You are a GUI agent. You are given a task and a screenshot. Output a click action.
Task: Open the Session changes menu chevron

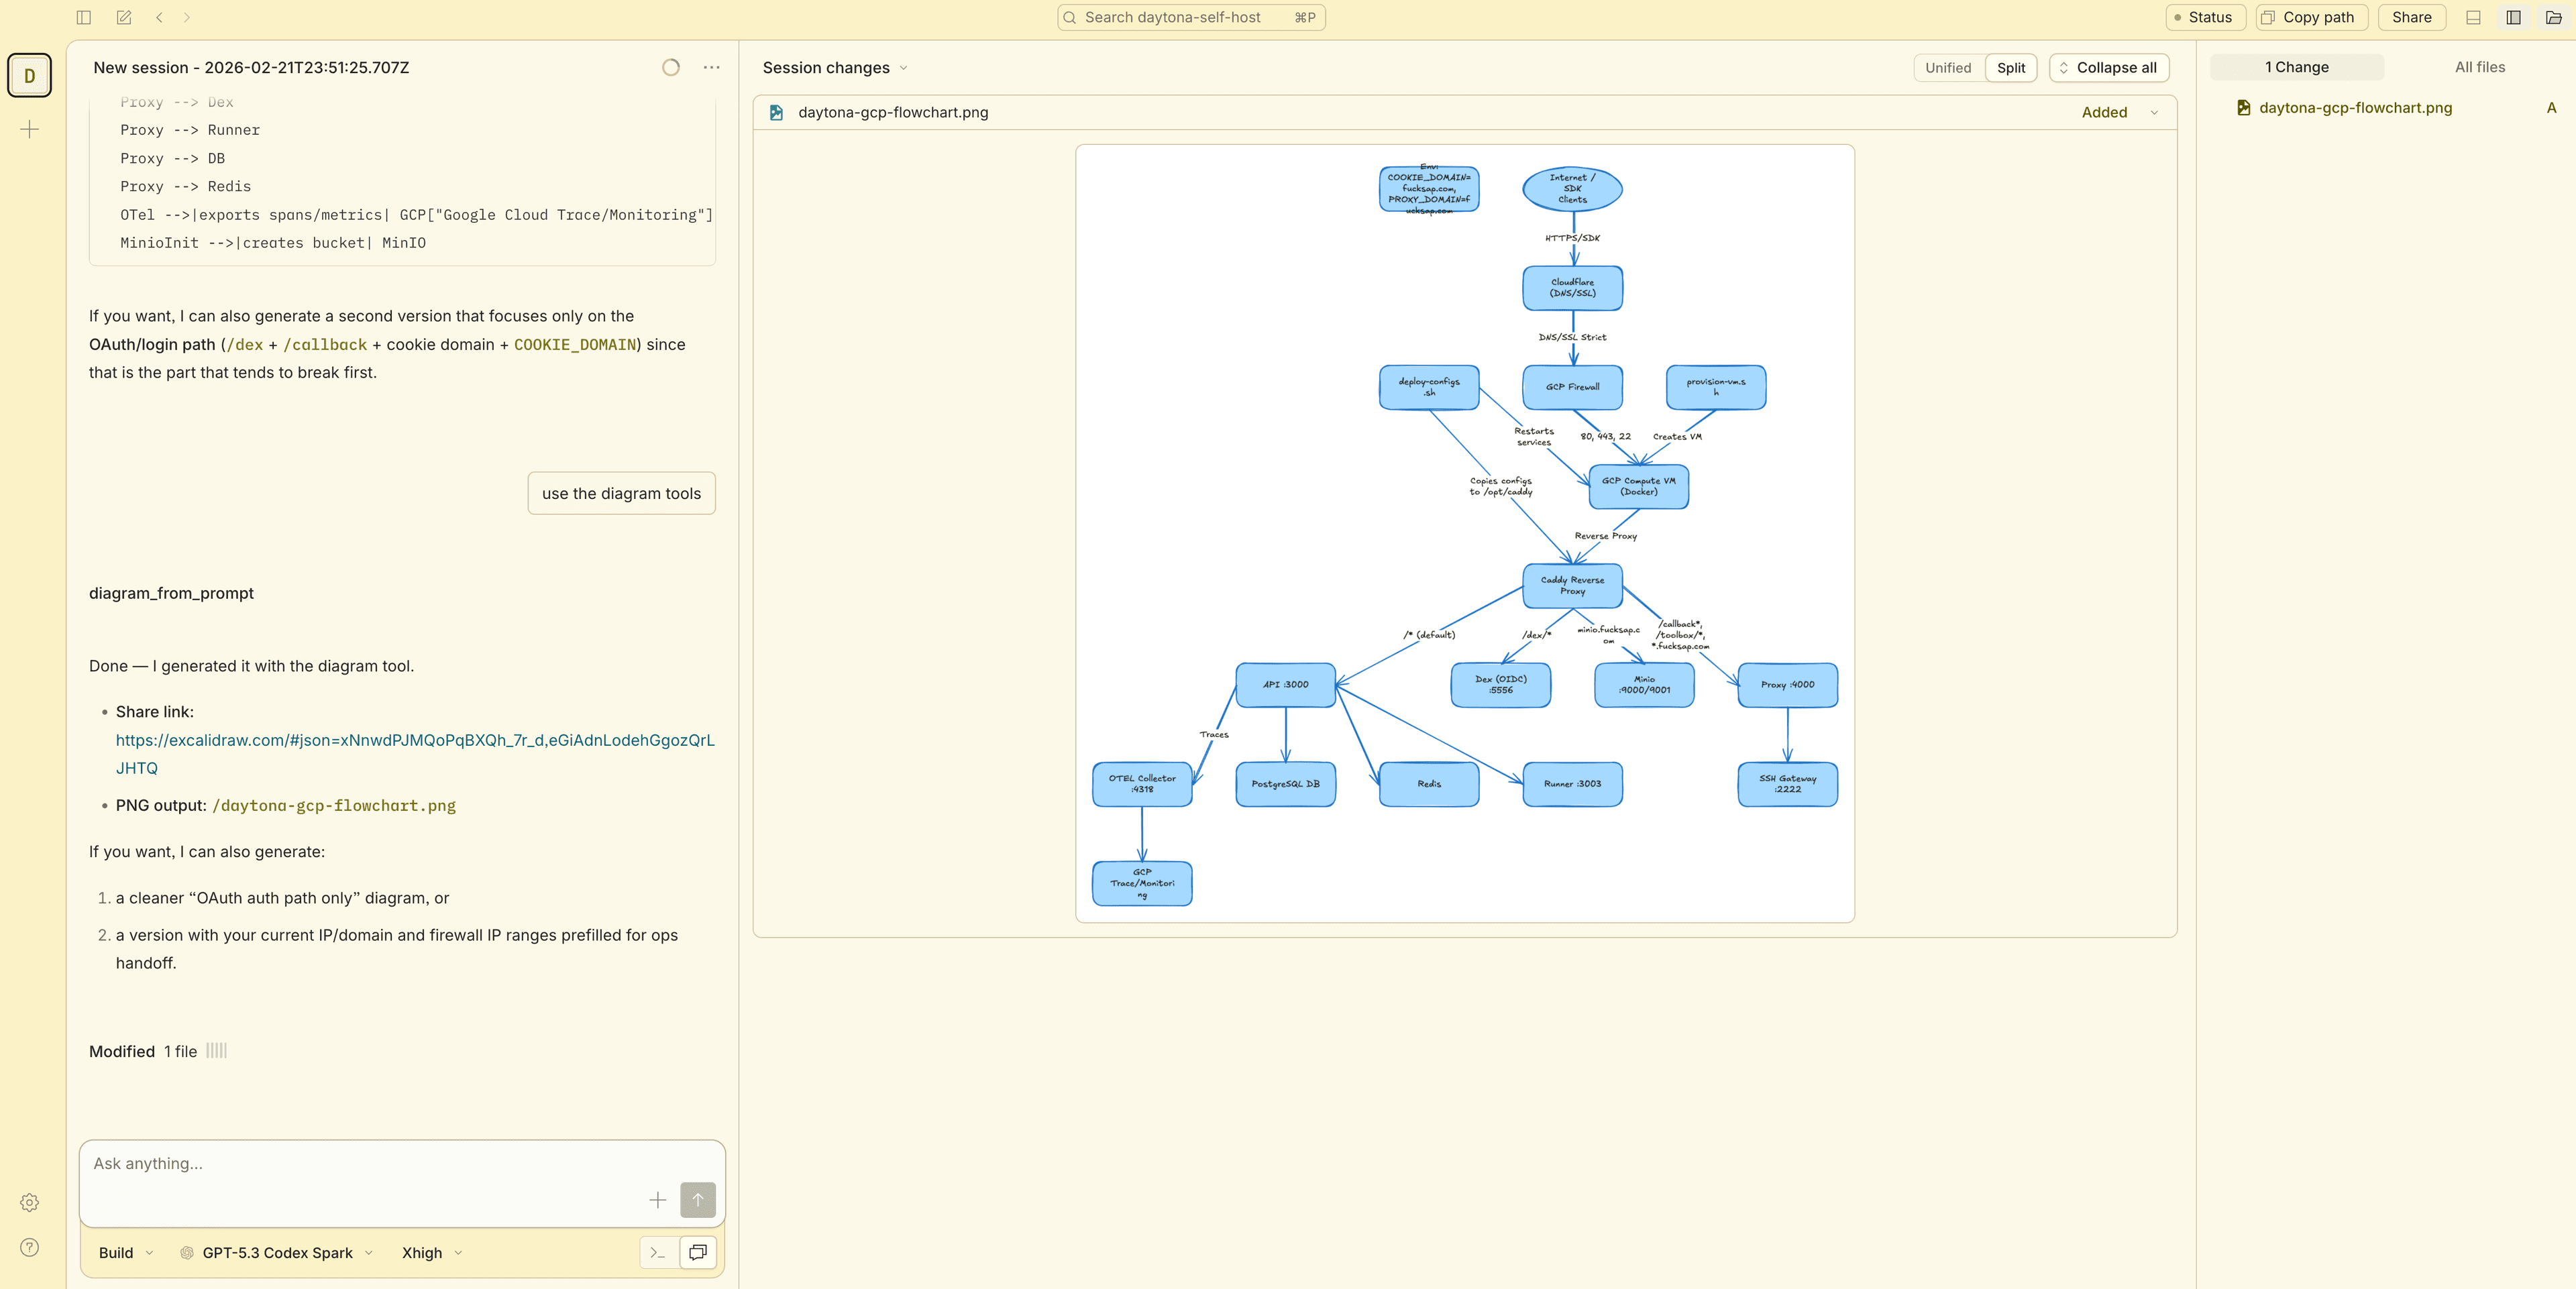click(903, 67)
